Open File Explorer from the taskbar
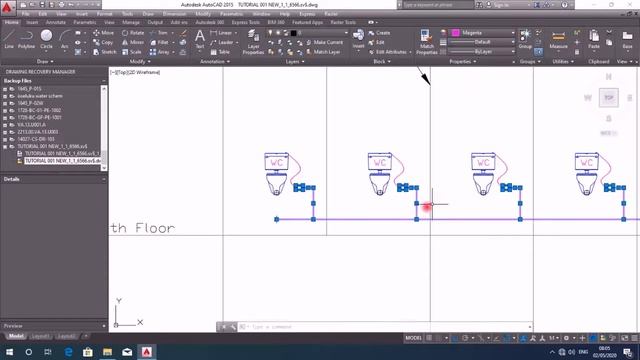Screen dimensions: 640x360 click(107, 352)
